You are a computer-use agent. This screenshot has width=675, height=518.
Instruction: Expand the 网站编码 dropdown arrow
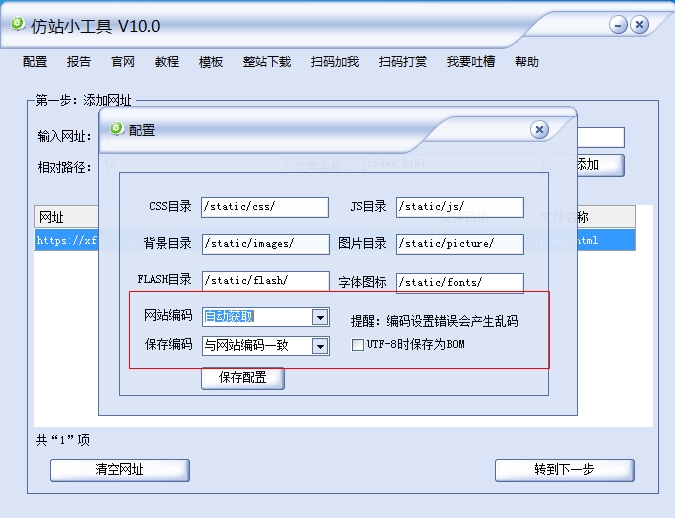320,318
